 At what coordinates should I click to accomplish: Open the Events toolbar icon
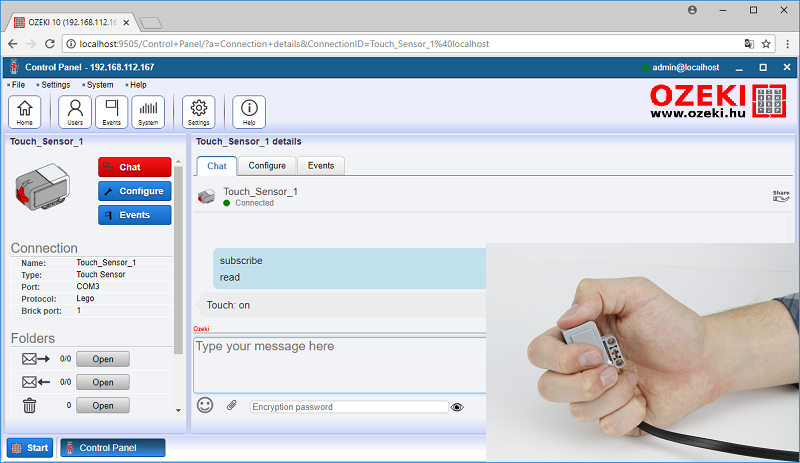point(111,111)
